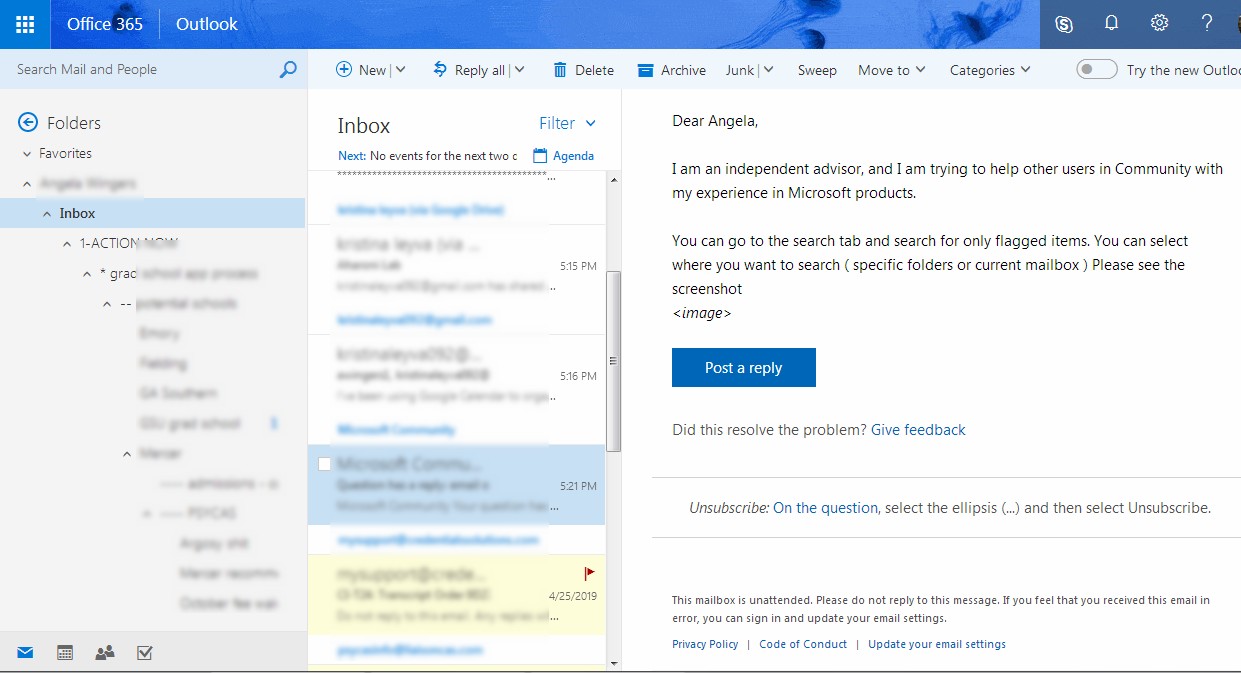This screenshot has width=1241, height=673.
Task: Click the Post a reply button
Action: pyautogui.click(x=744, y=367)
